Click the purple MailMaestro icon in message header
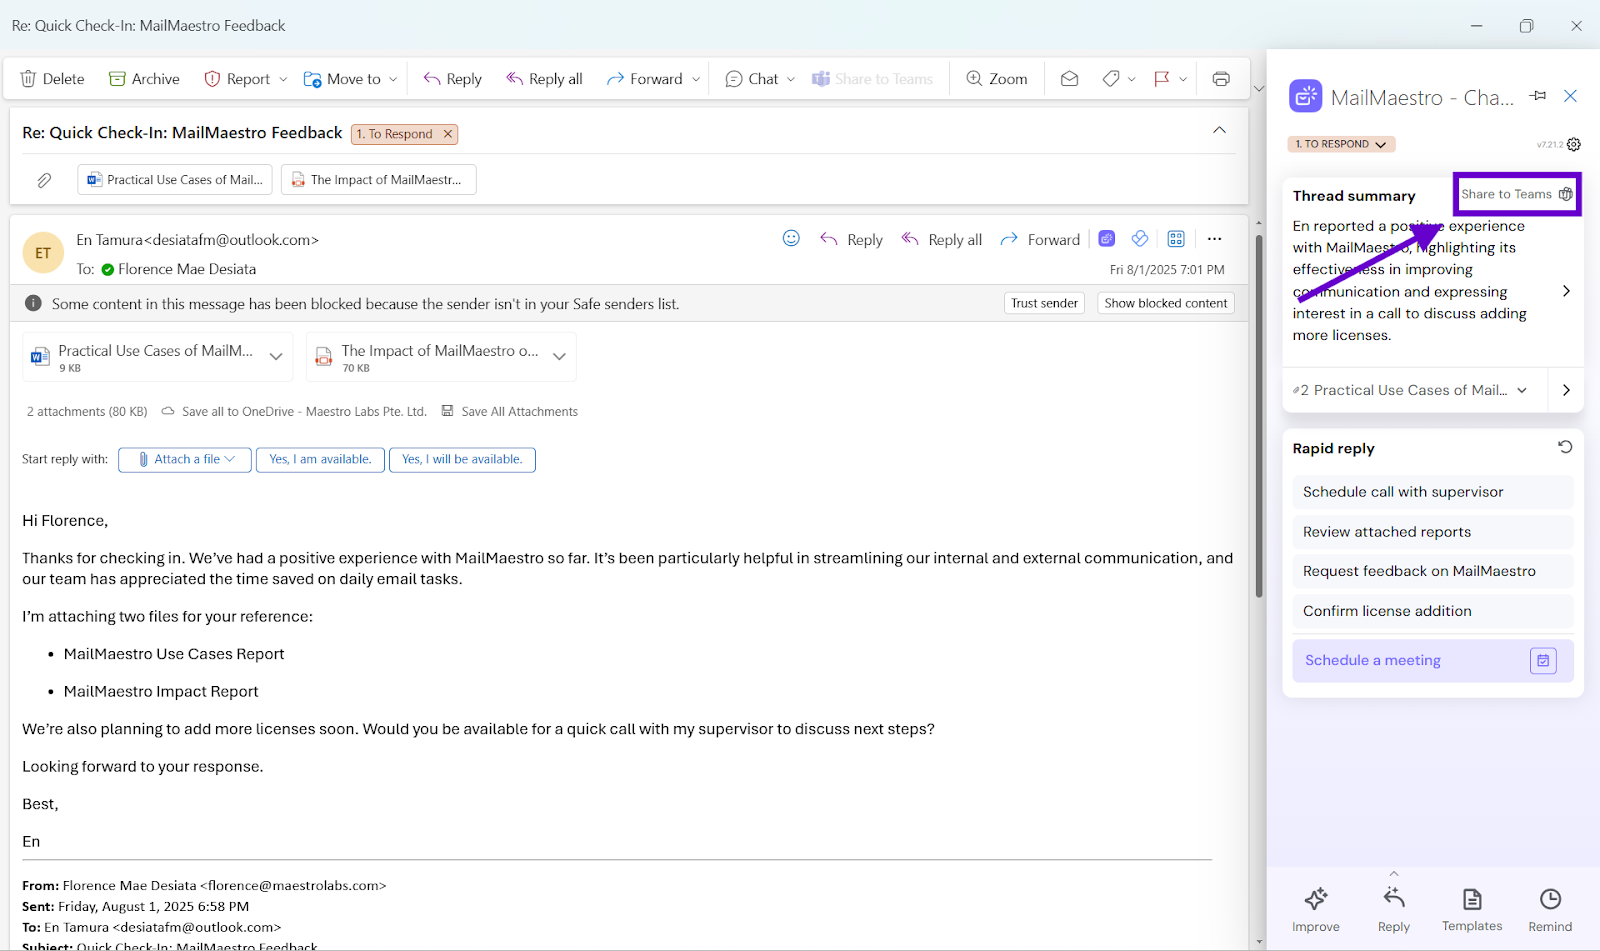The height and width of the screenshot is (951, 1600). [1107, 238]
